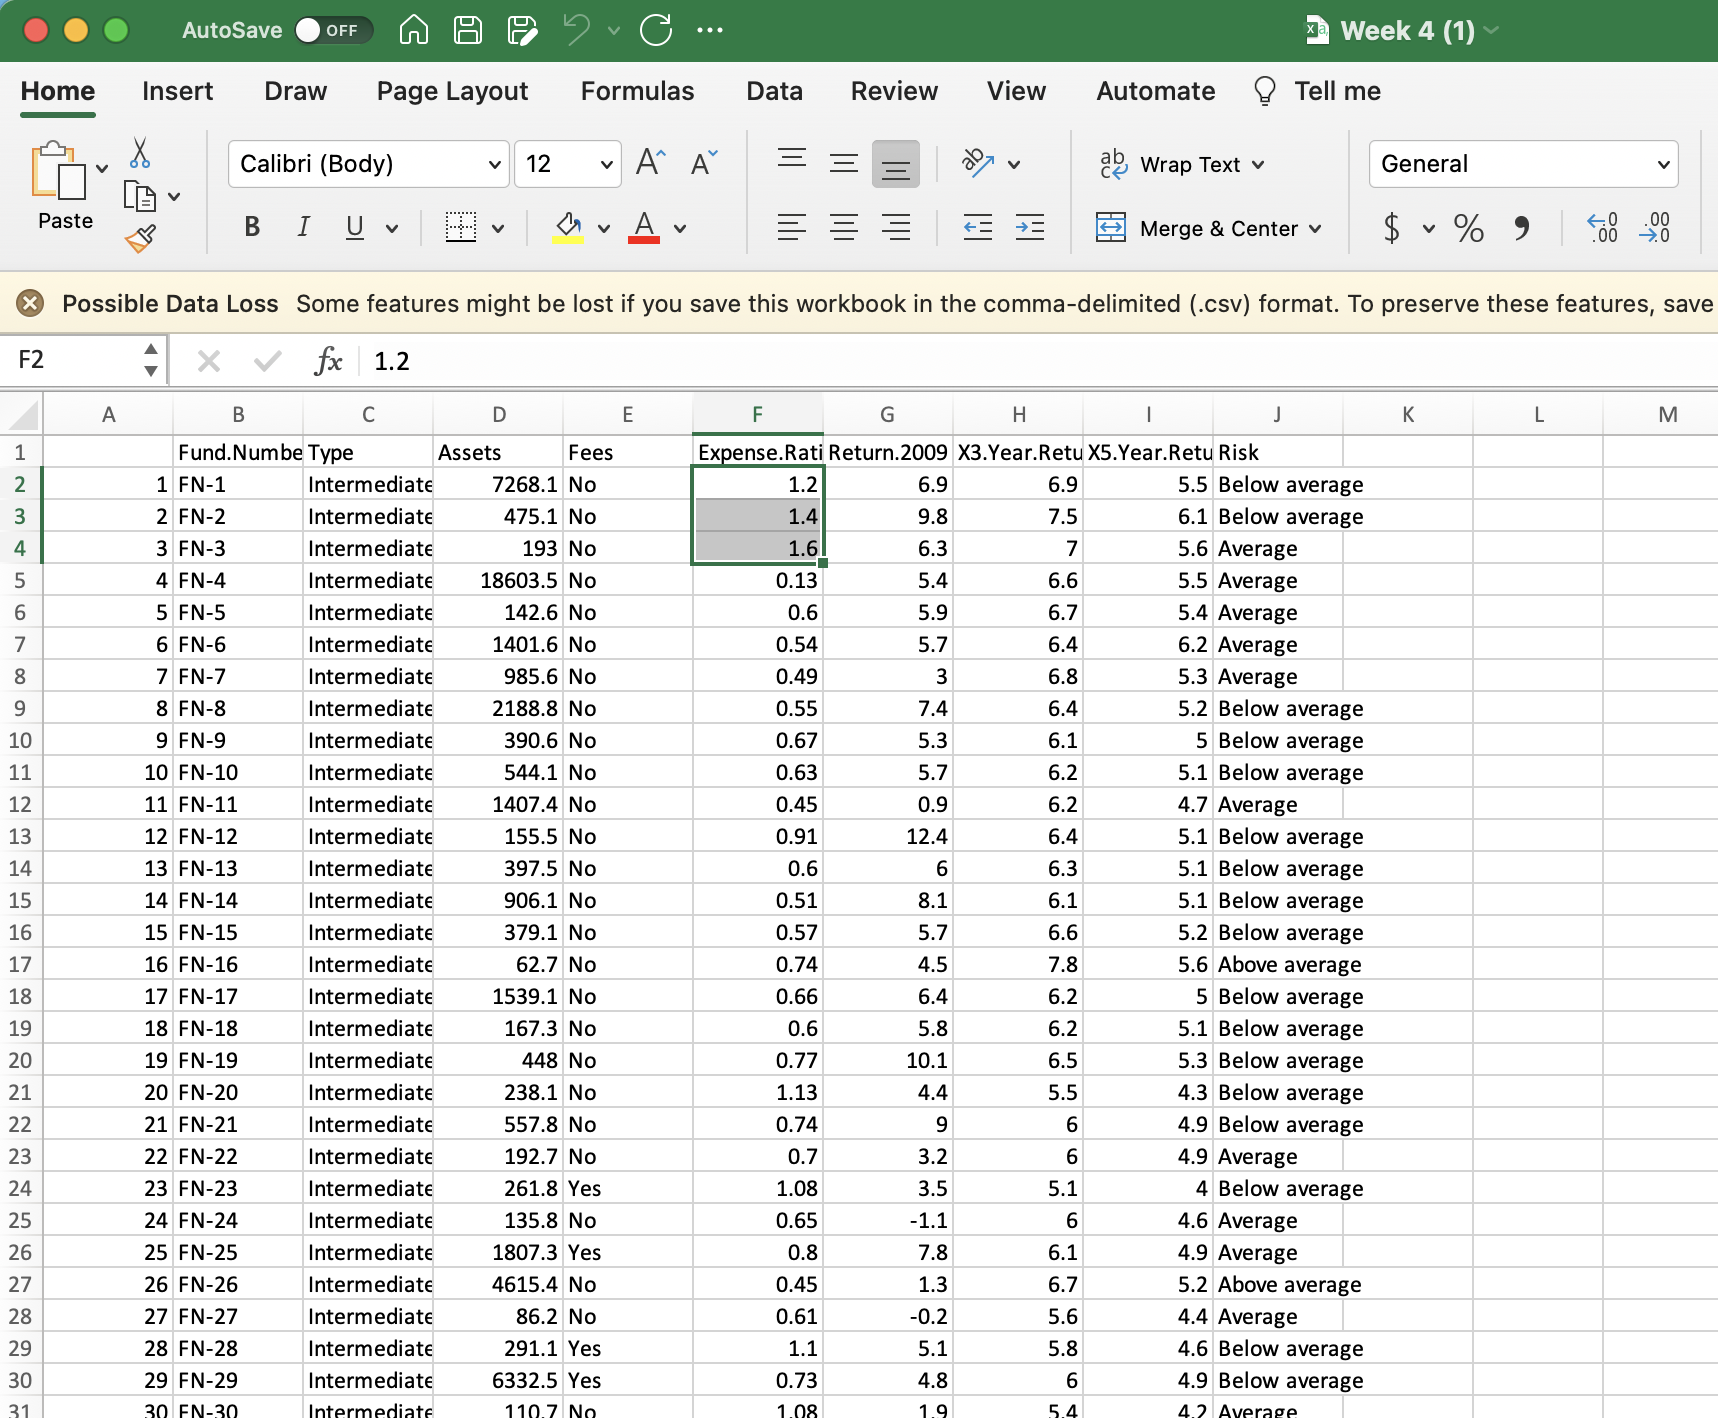The width and height of the screenshot is (1718, 1418).
Task: Click the Increase Indent icon
Action: (x=1029, y=228)
